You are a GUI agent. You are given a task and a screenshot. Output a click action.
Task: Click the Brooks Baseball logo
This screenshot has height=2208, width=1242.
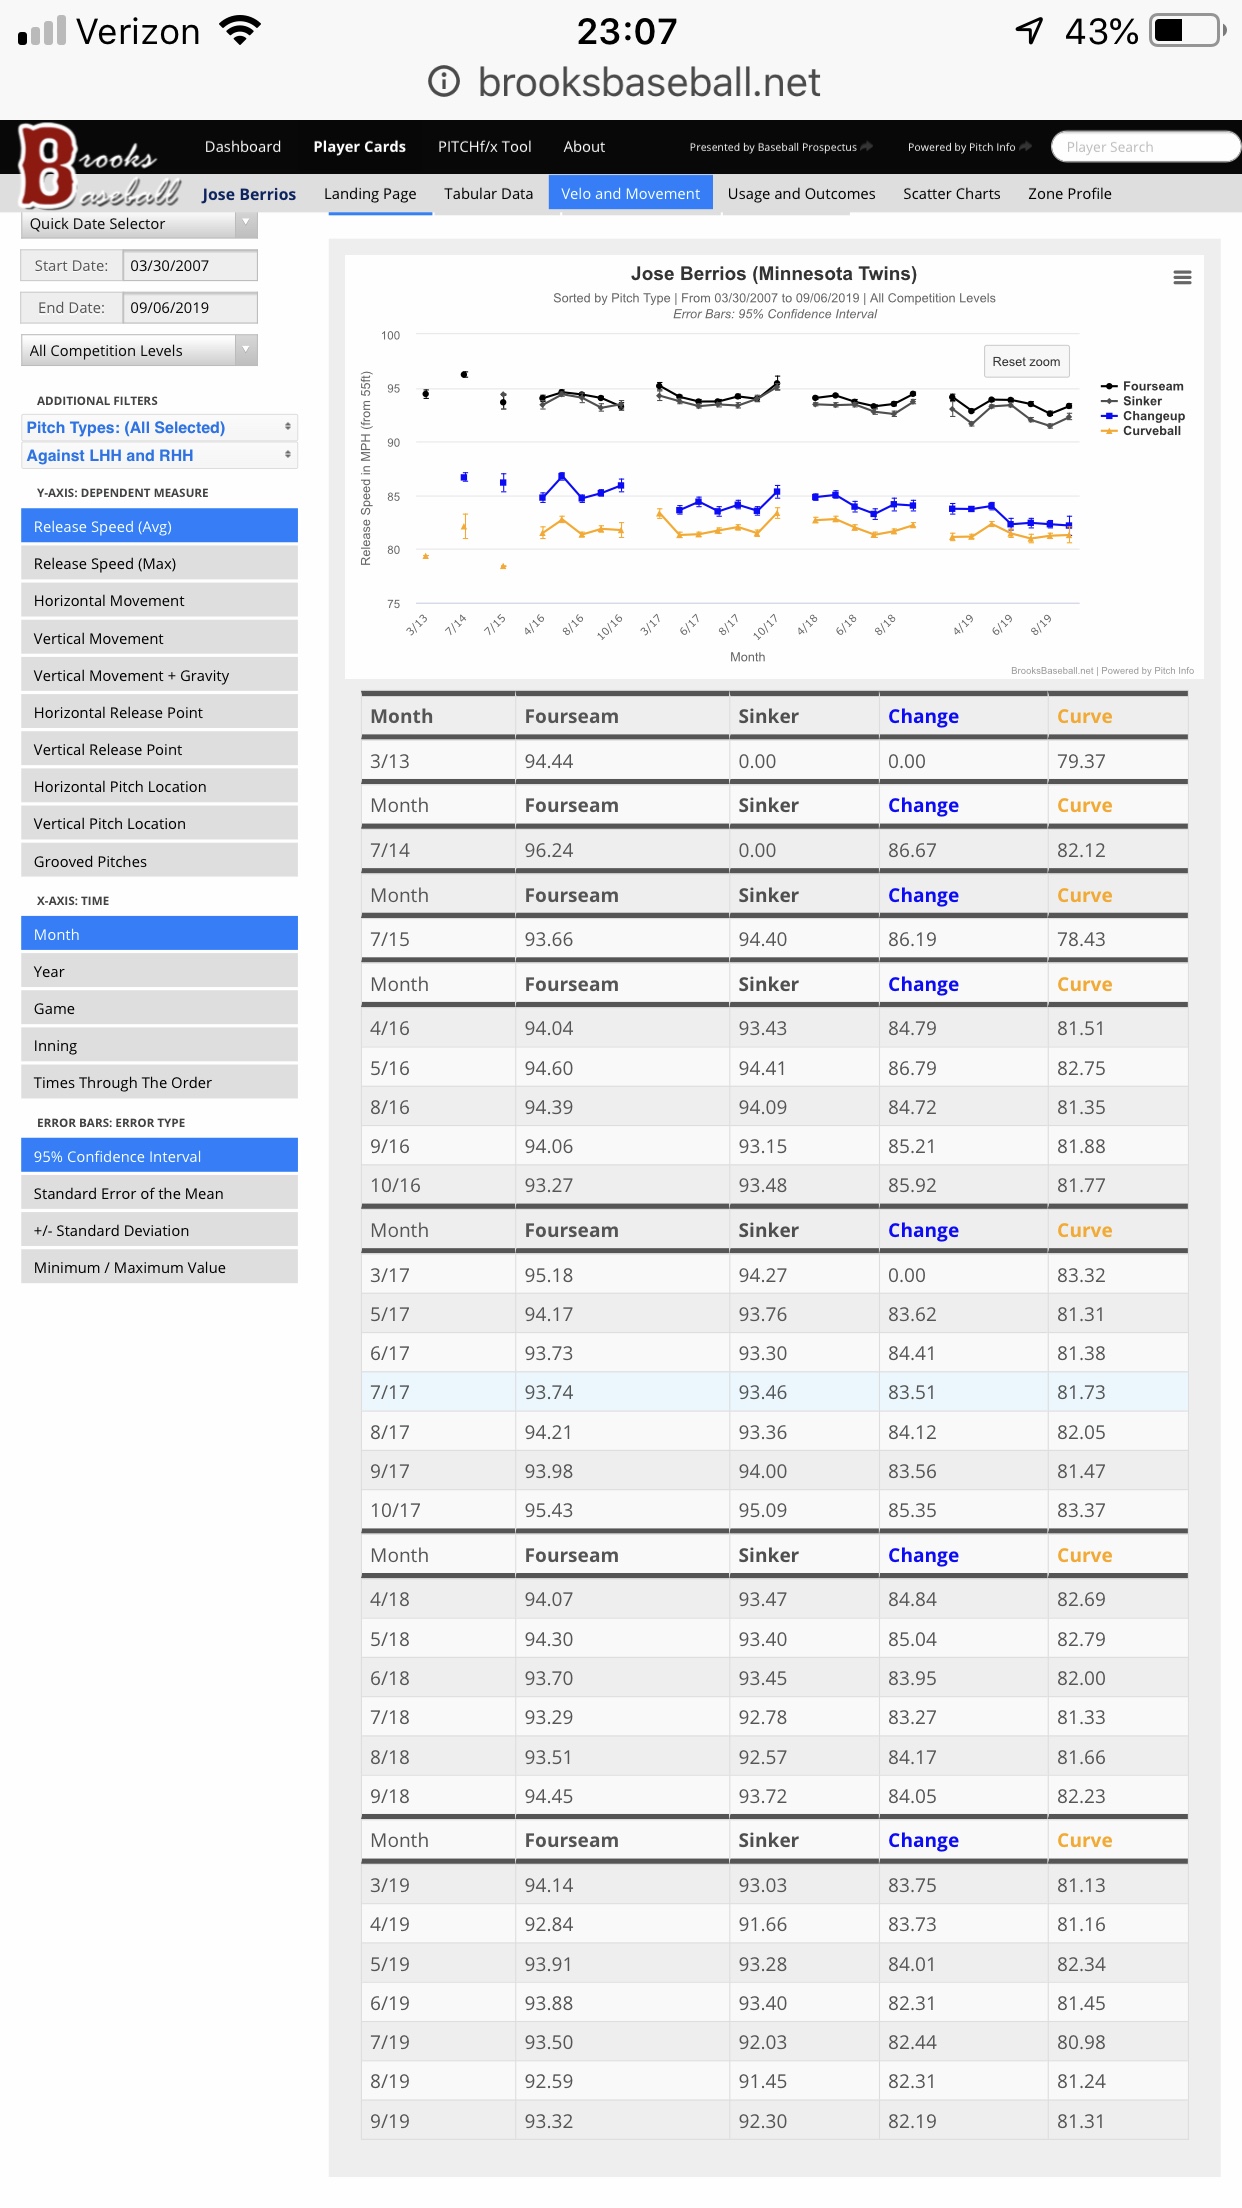coord(100,166)
